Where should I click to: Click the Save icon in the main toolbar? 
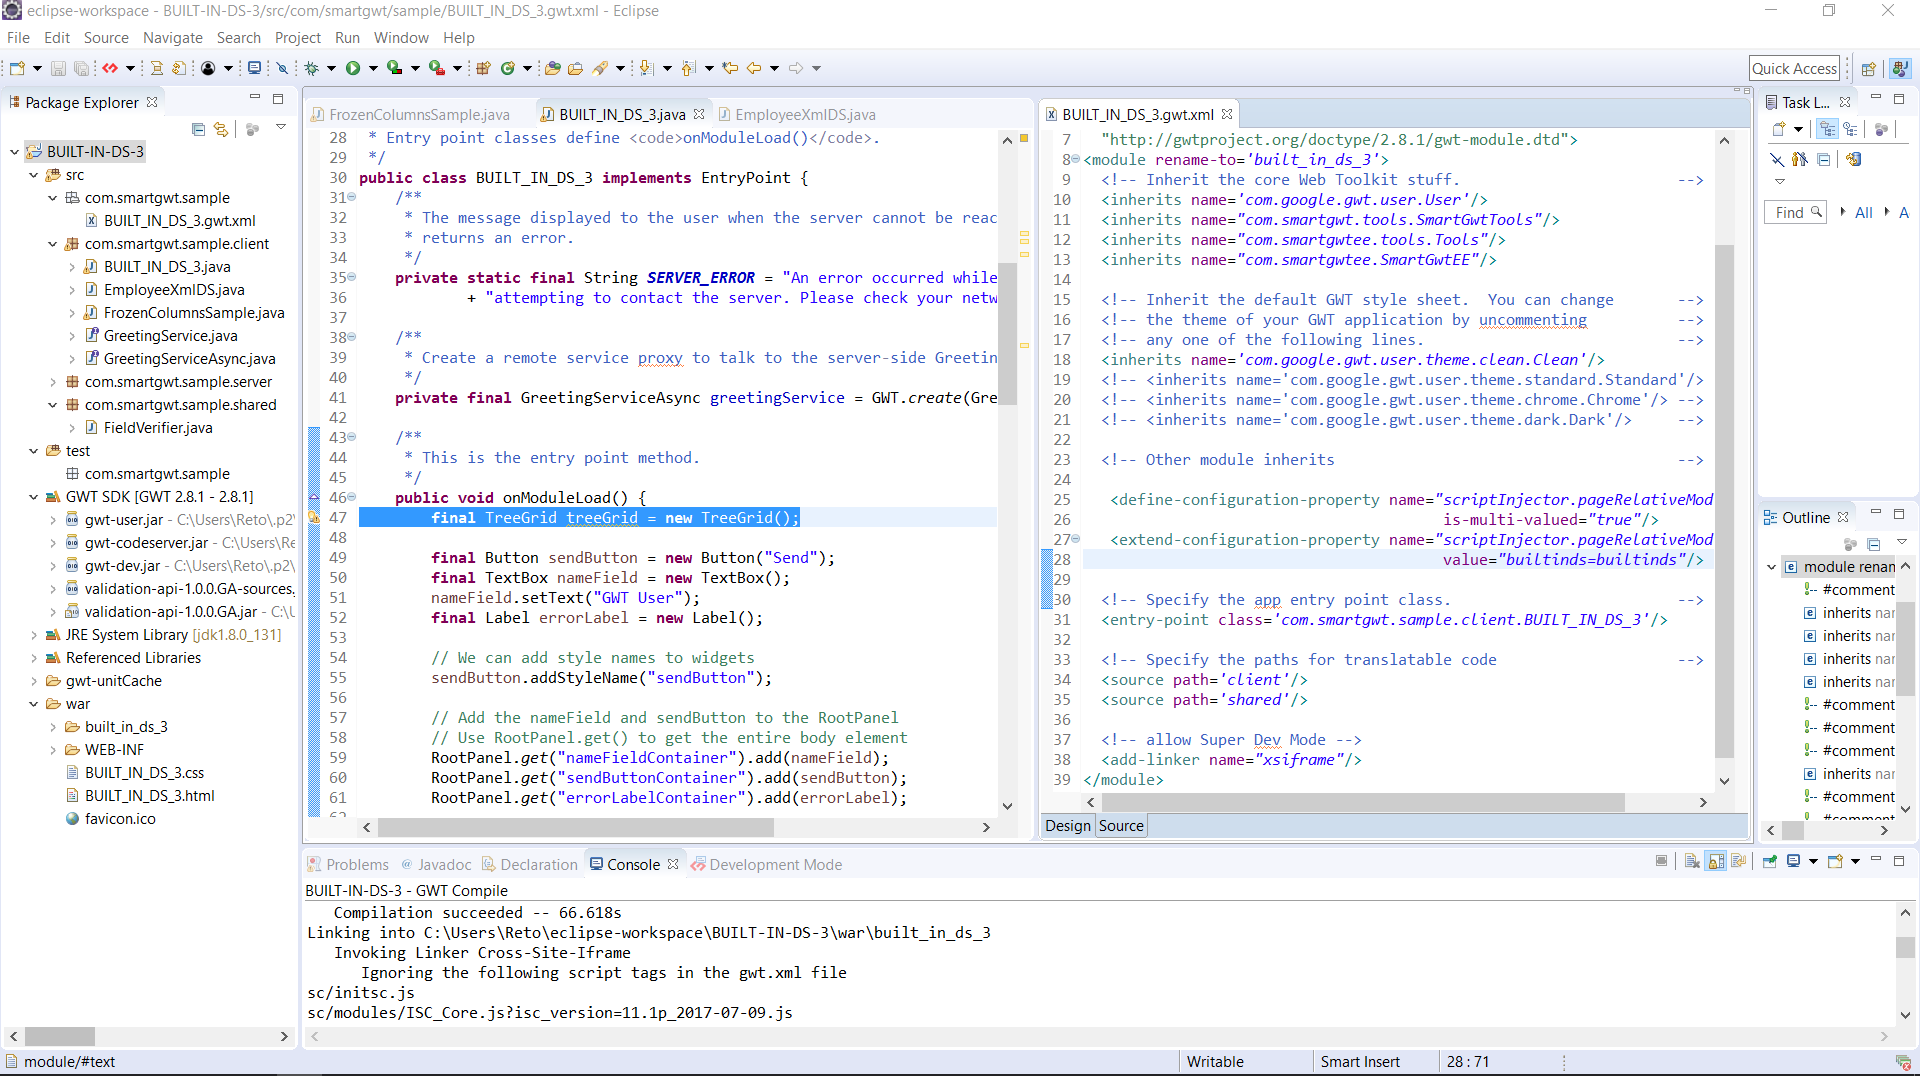tap(58, 68)
